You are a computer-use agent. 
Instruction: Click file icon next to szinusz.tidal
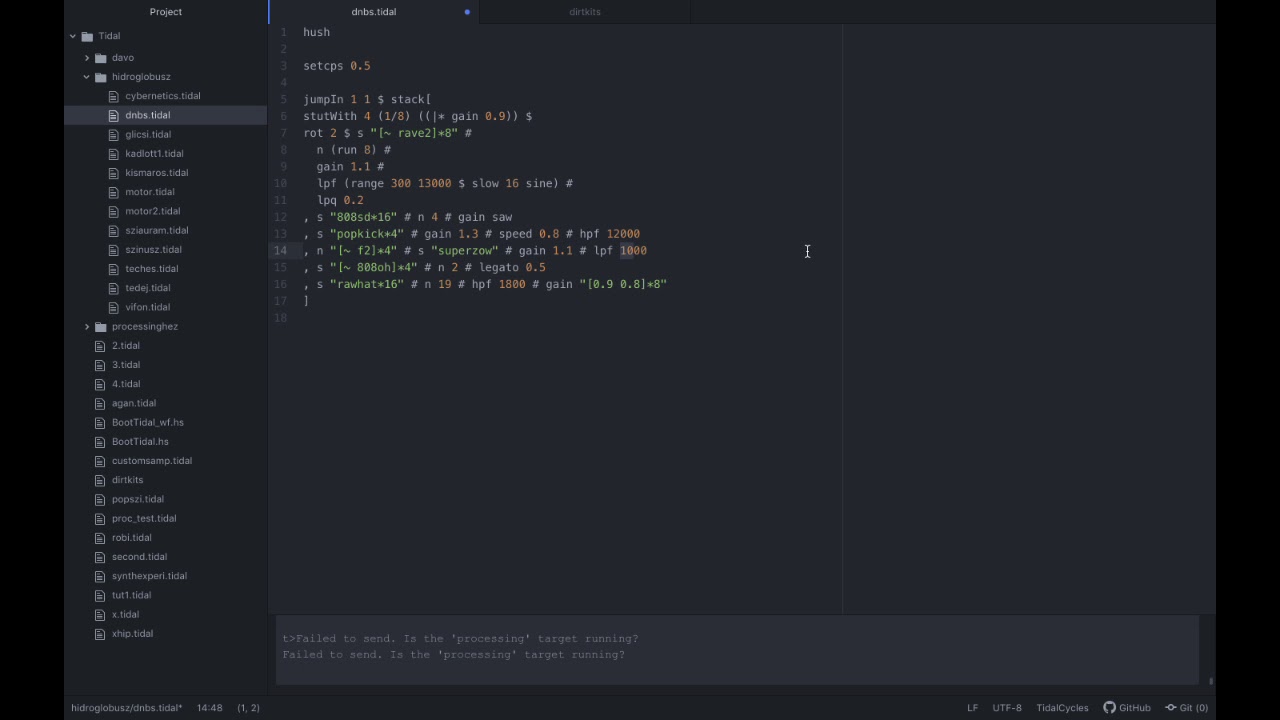pyautogui.click(x=113, y=250)
